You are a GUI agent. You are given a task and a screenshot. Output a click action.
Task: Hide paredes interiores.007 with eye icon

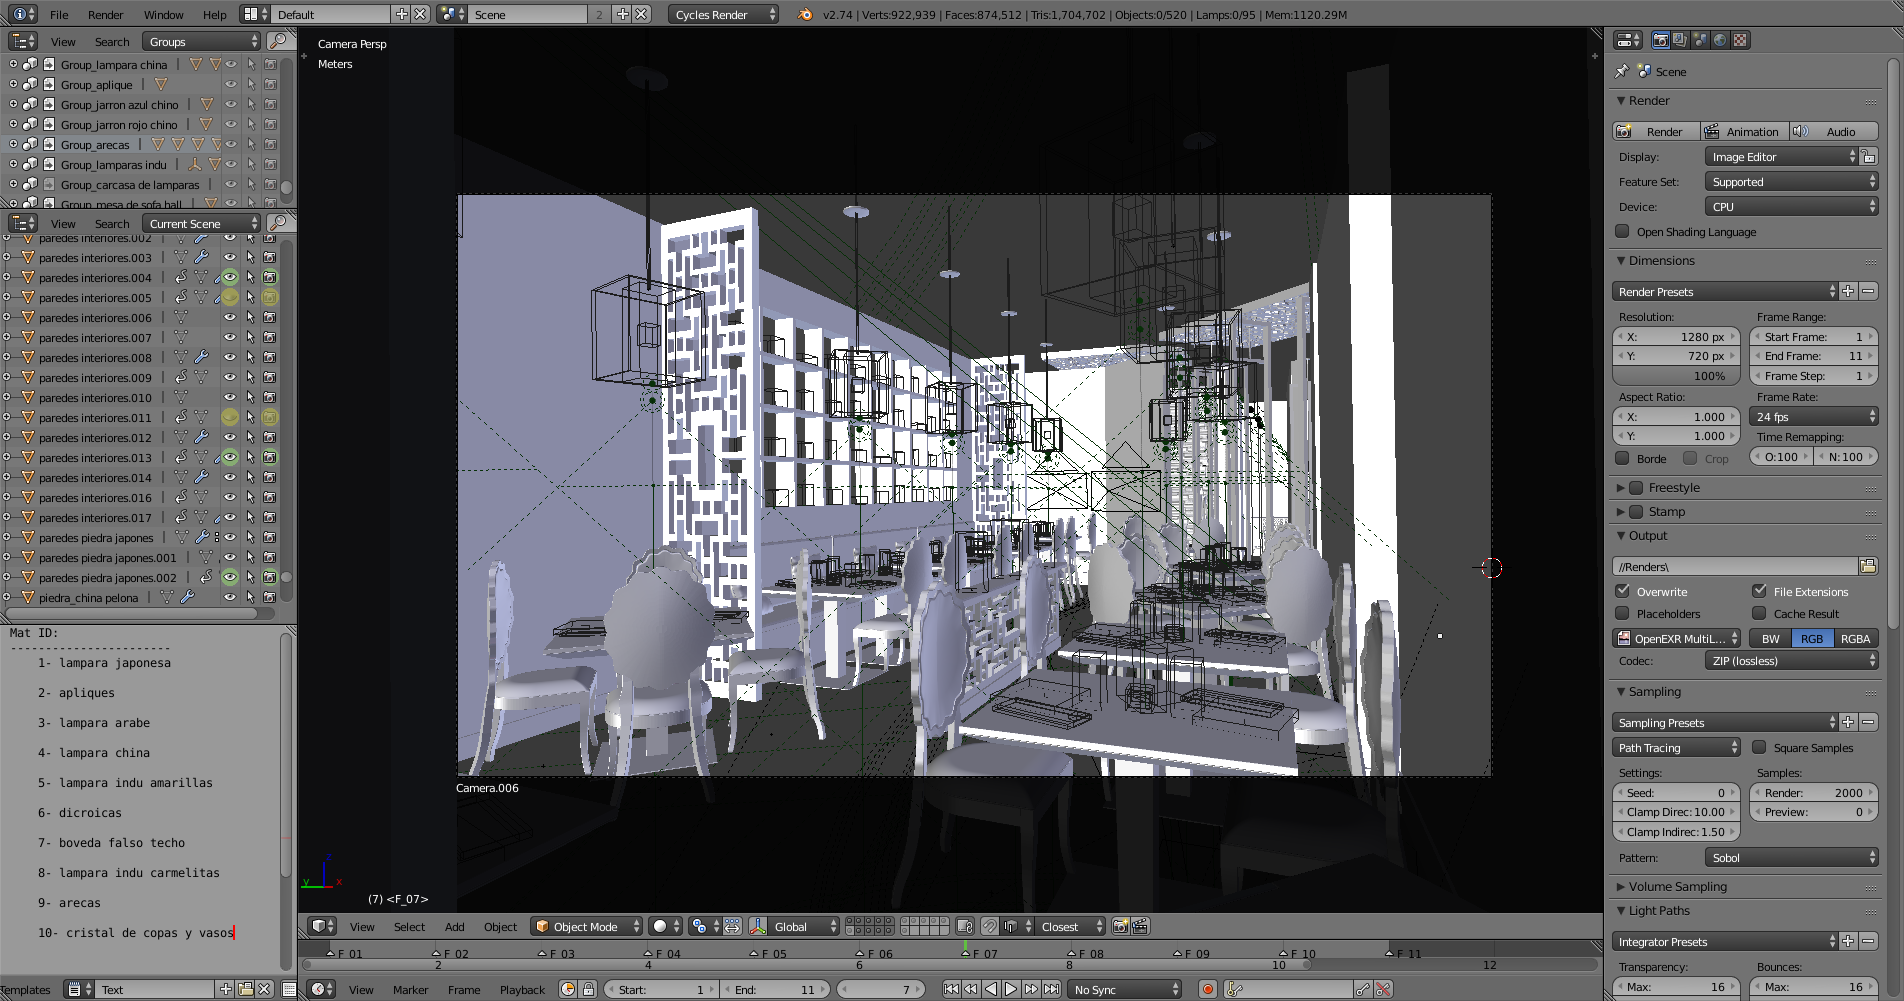230,338
